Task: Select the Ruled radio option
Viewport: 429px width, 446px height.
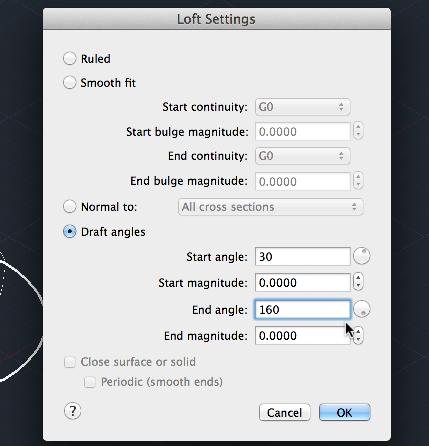Action: (70, 58)
